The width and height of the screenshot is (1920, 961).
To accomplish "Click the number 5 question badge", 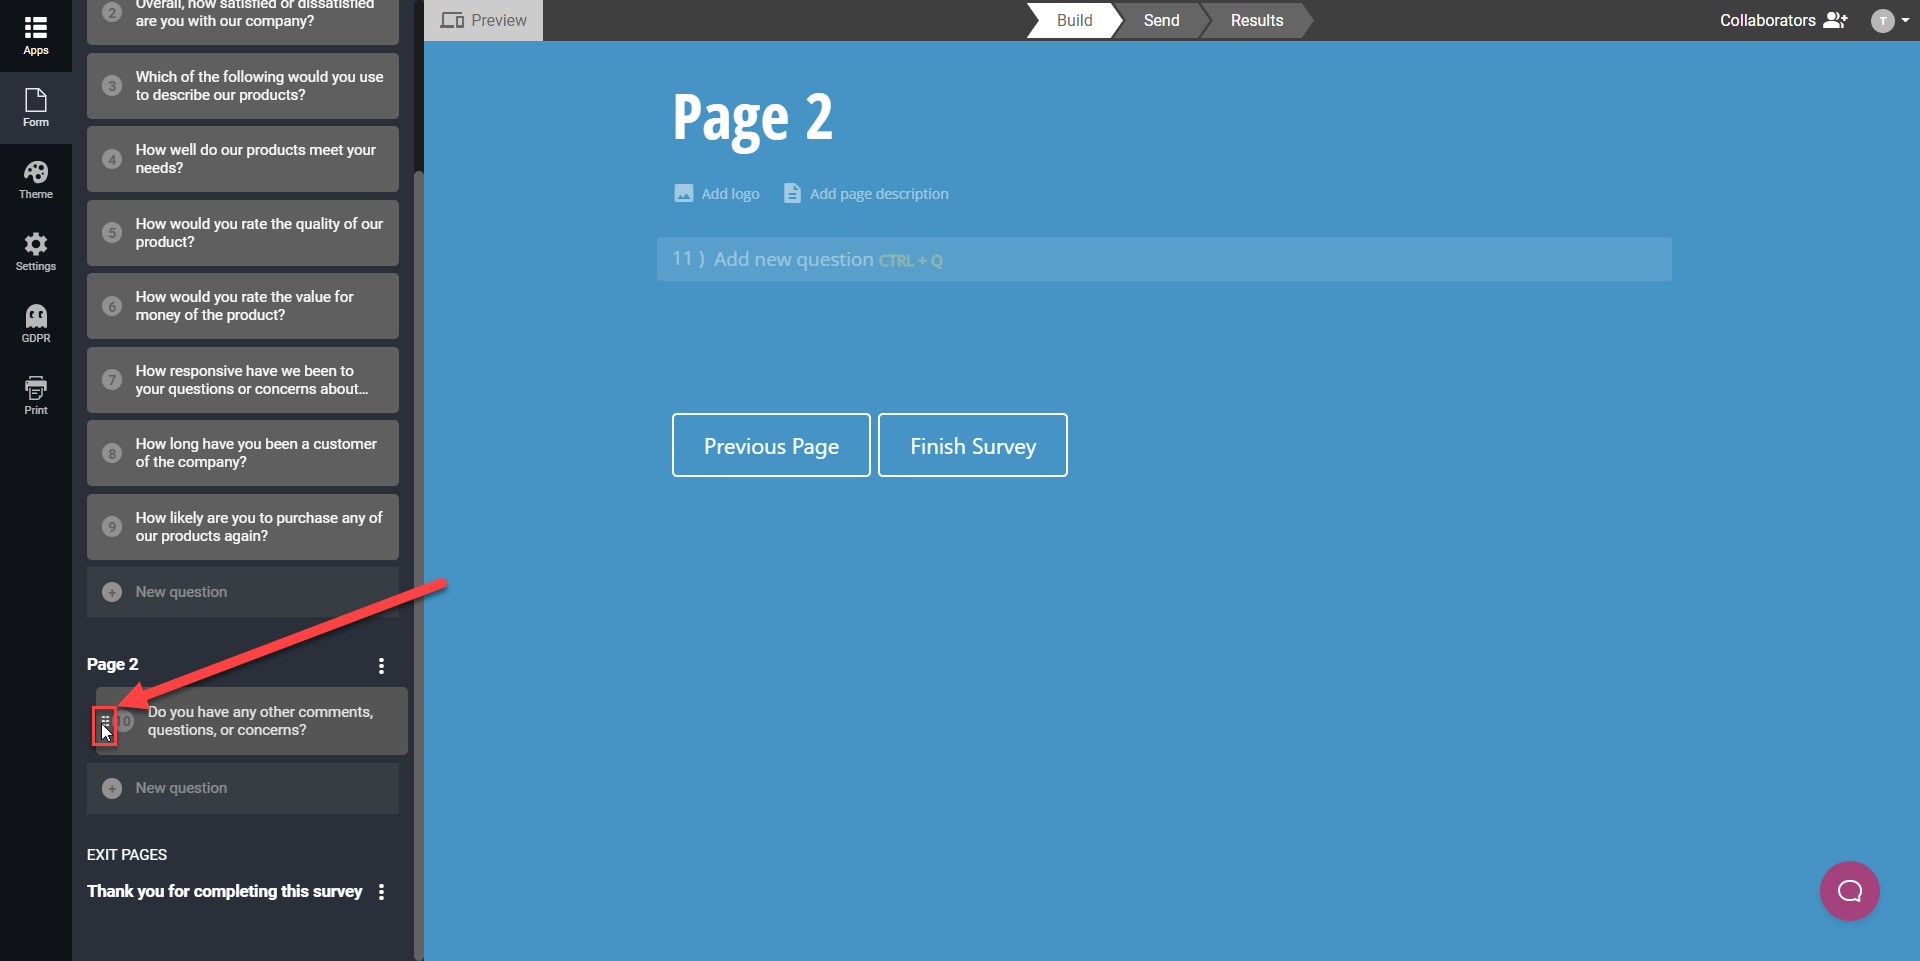I will tap(112, 233).
